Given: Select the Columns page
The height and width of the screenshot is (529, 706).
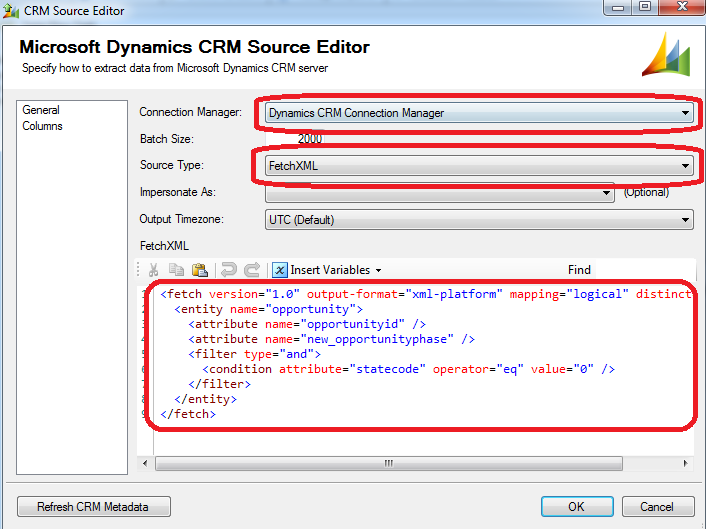Looking at the screenshot, I should [x=42, y=126].
